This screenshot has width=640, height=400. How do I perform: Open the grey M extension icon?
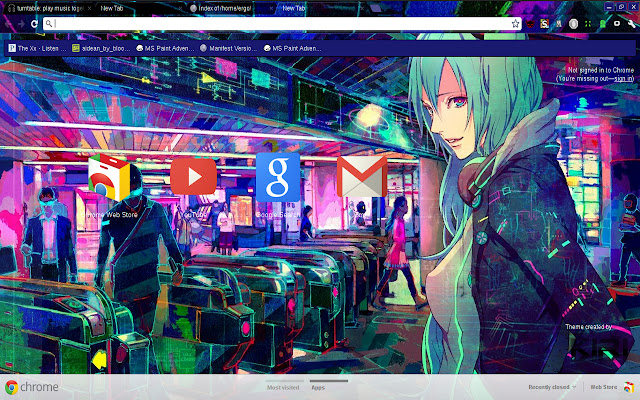point(559,24)
